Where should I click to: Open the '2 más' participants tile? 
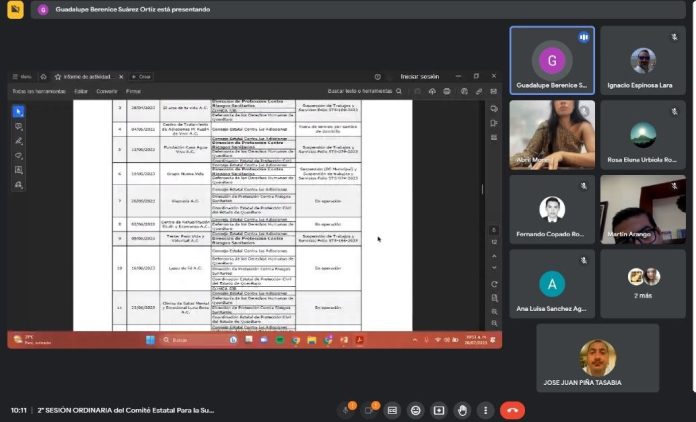(643, 283)
